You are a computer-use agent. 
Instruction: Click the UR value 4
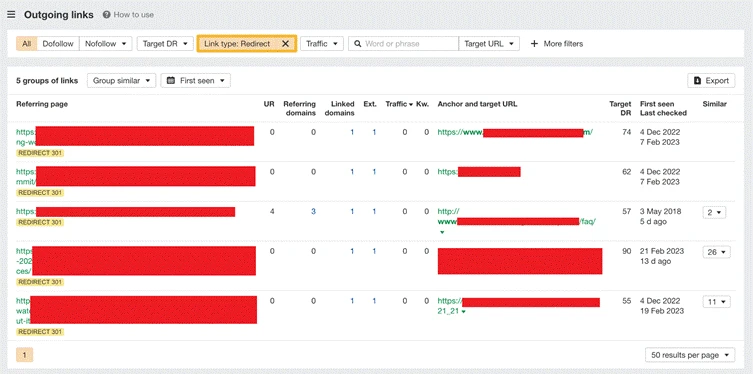coord(272,211)
